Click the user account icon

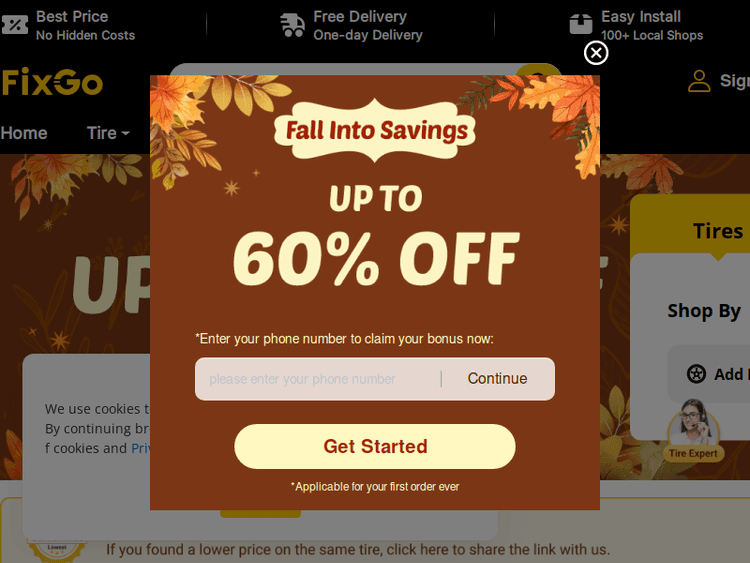coord(699,81)
